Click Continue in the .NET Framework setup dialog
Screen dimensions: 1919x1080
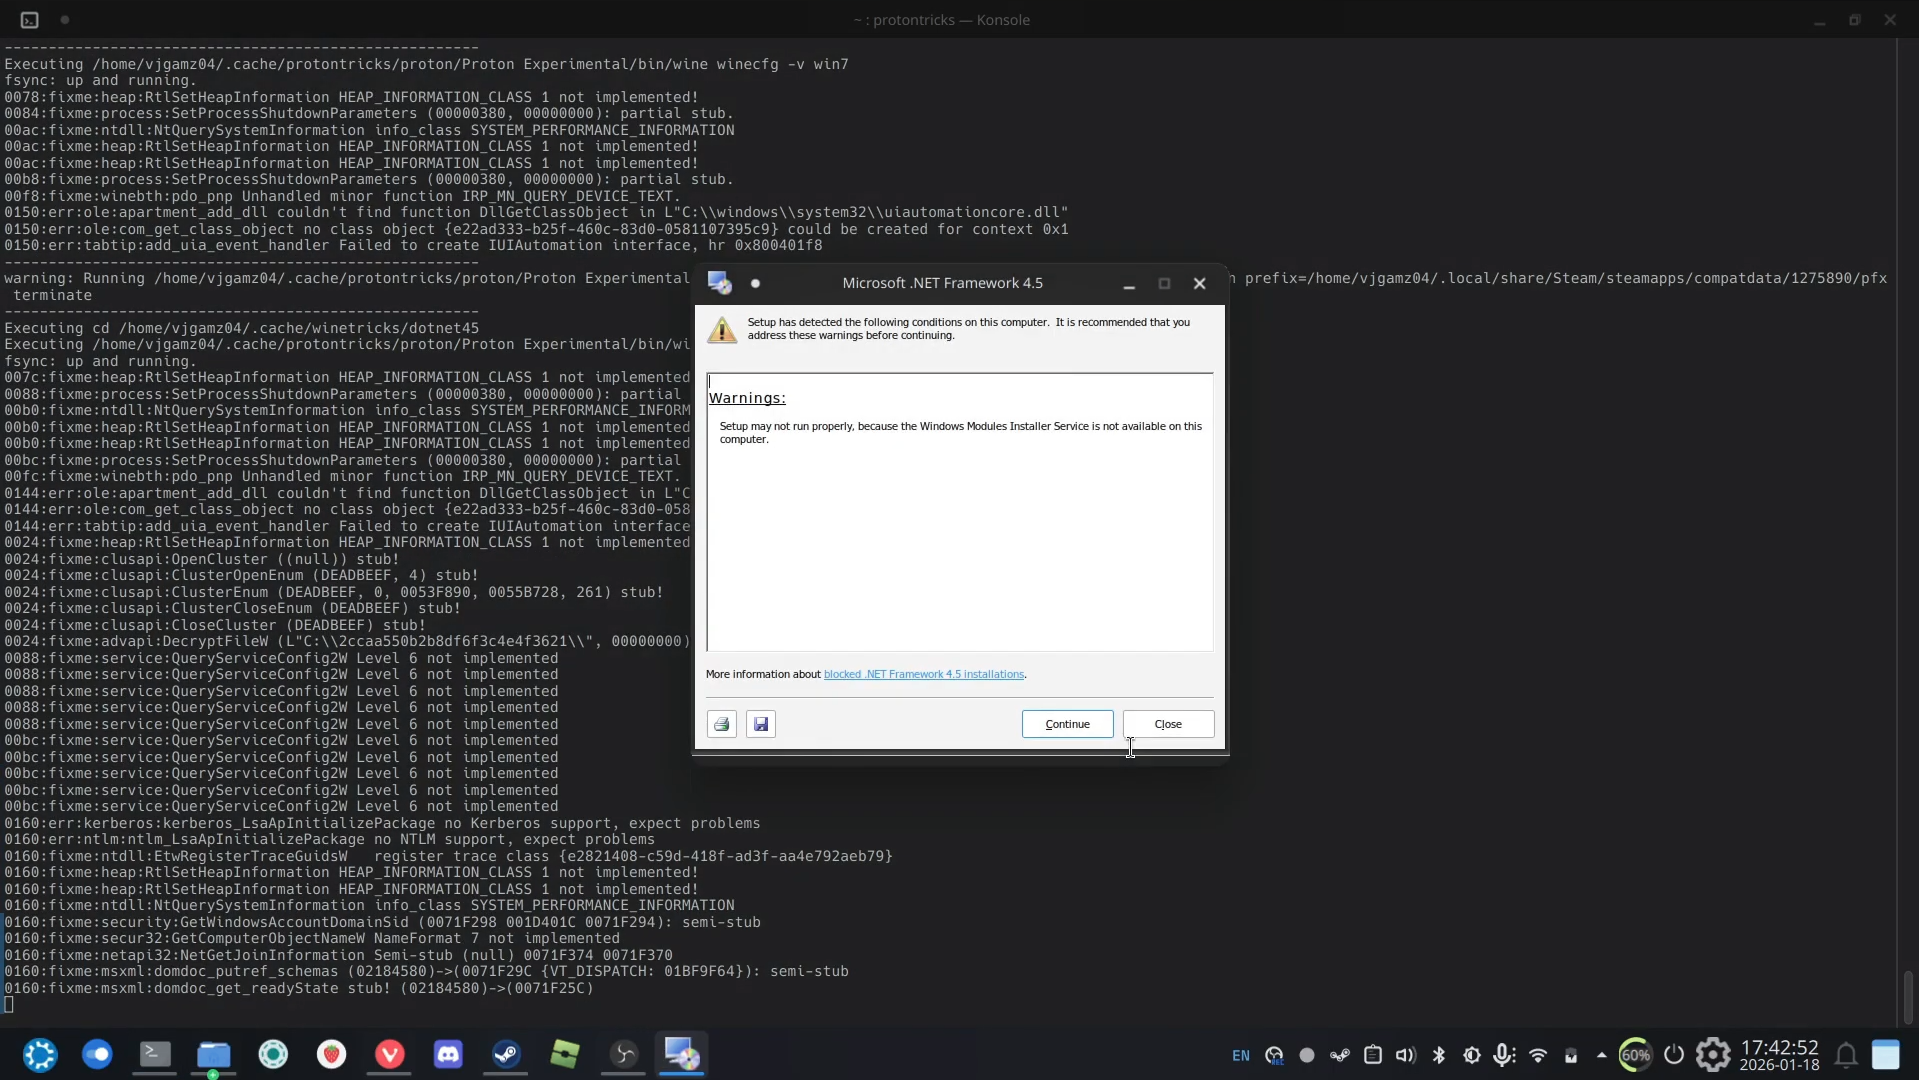click(1067, 724)
